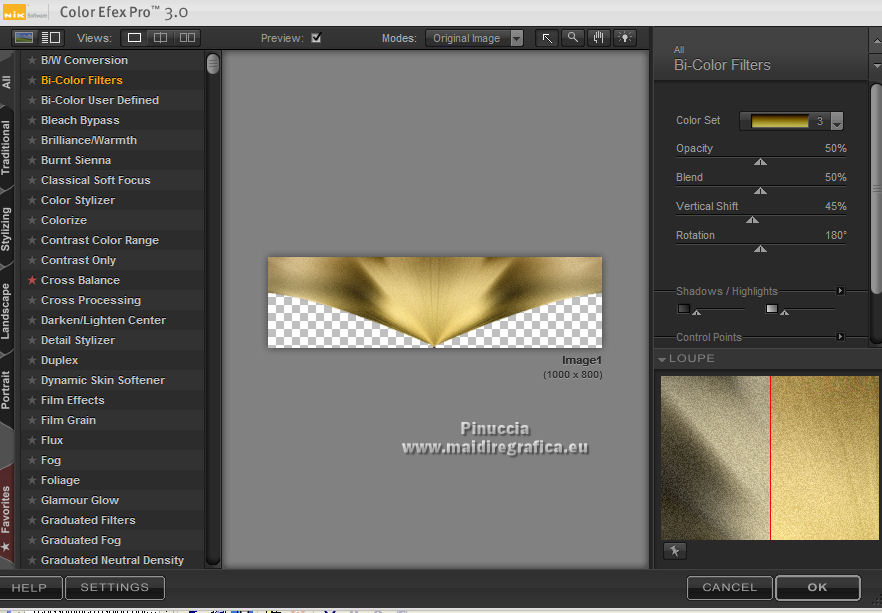This screenshot has width=882, height=613.
Task: Select the Contrast Color Range filter
Action: [x=100, y=240]
